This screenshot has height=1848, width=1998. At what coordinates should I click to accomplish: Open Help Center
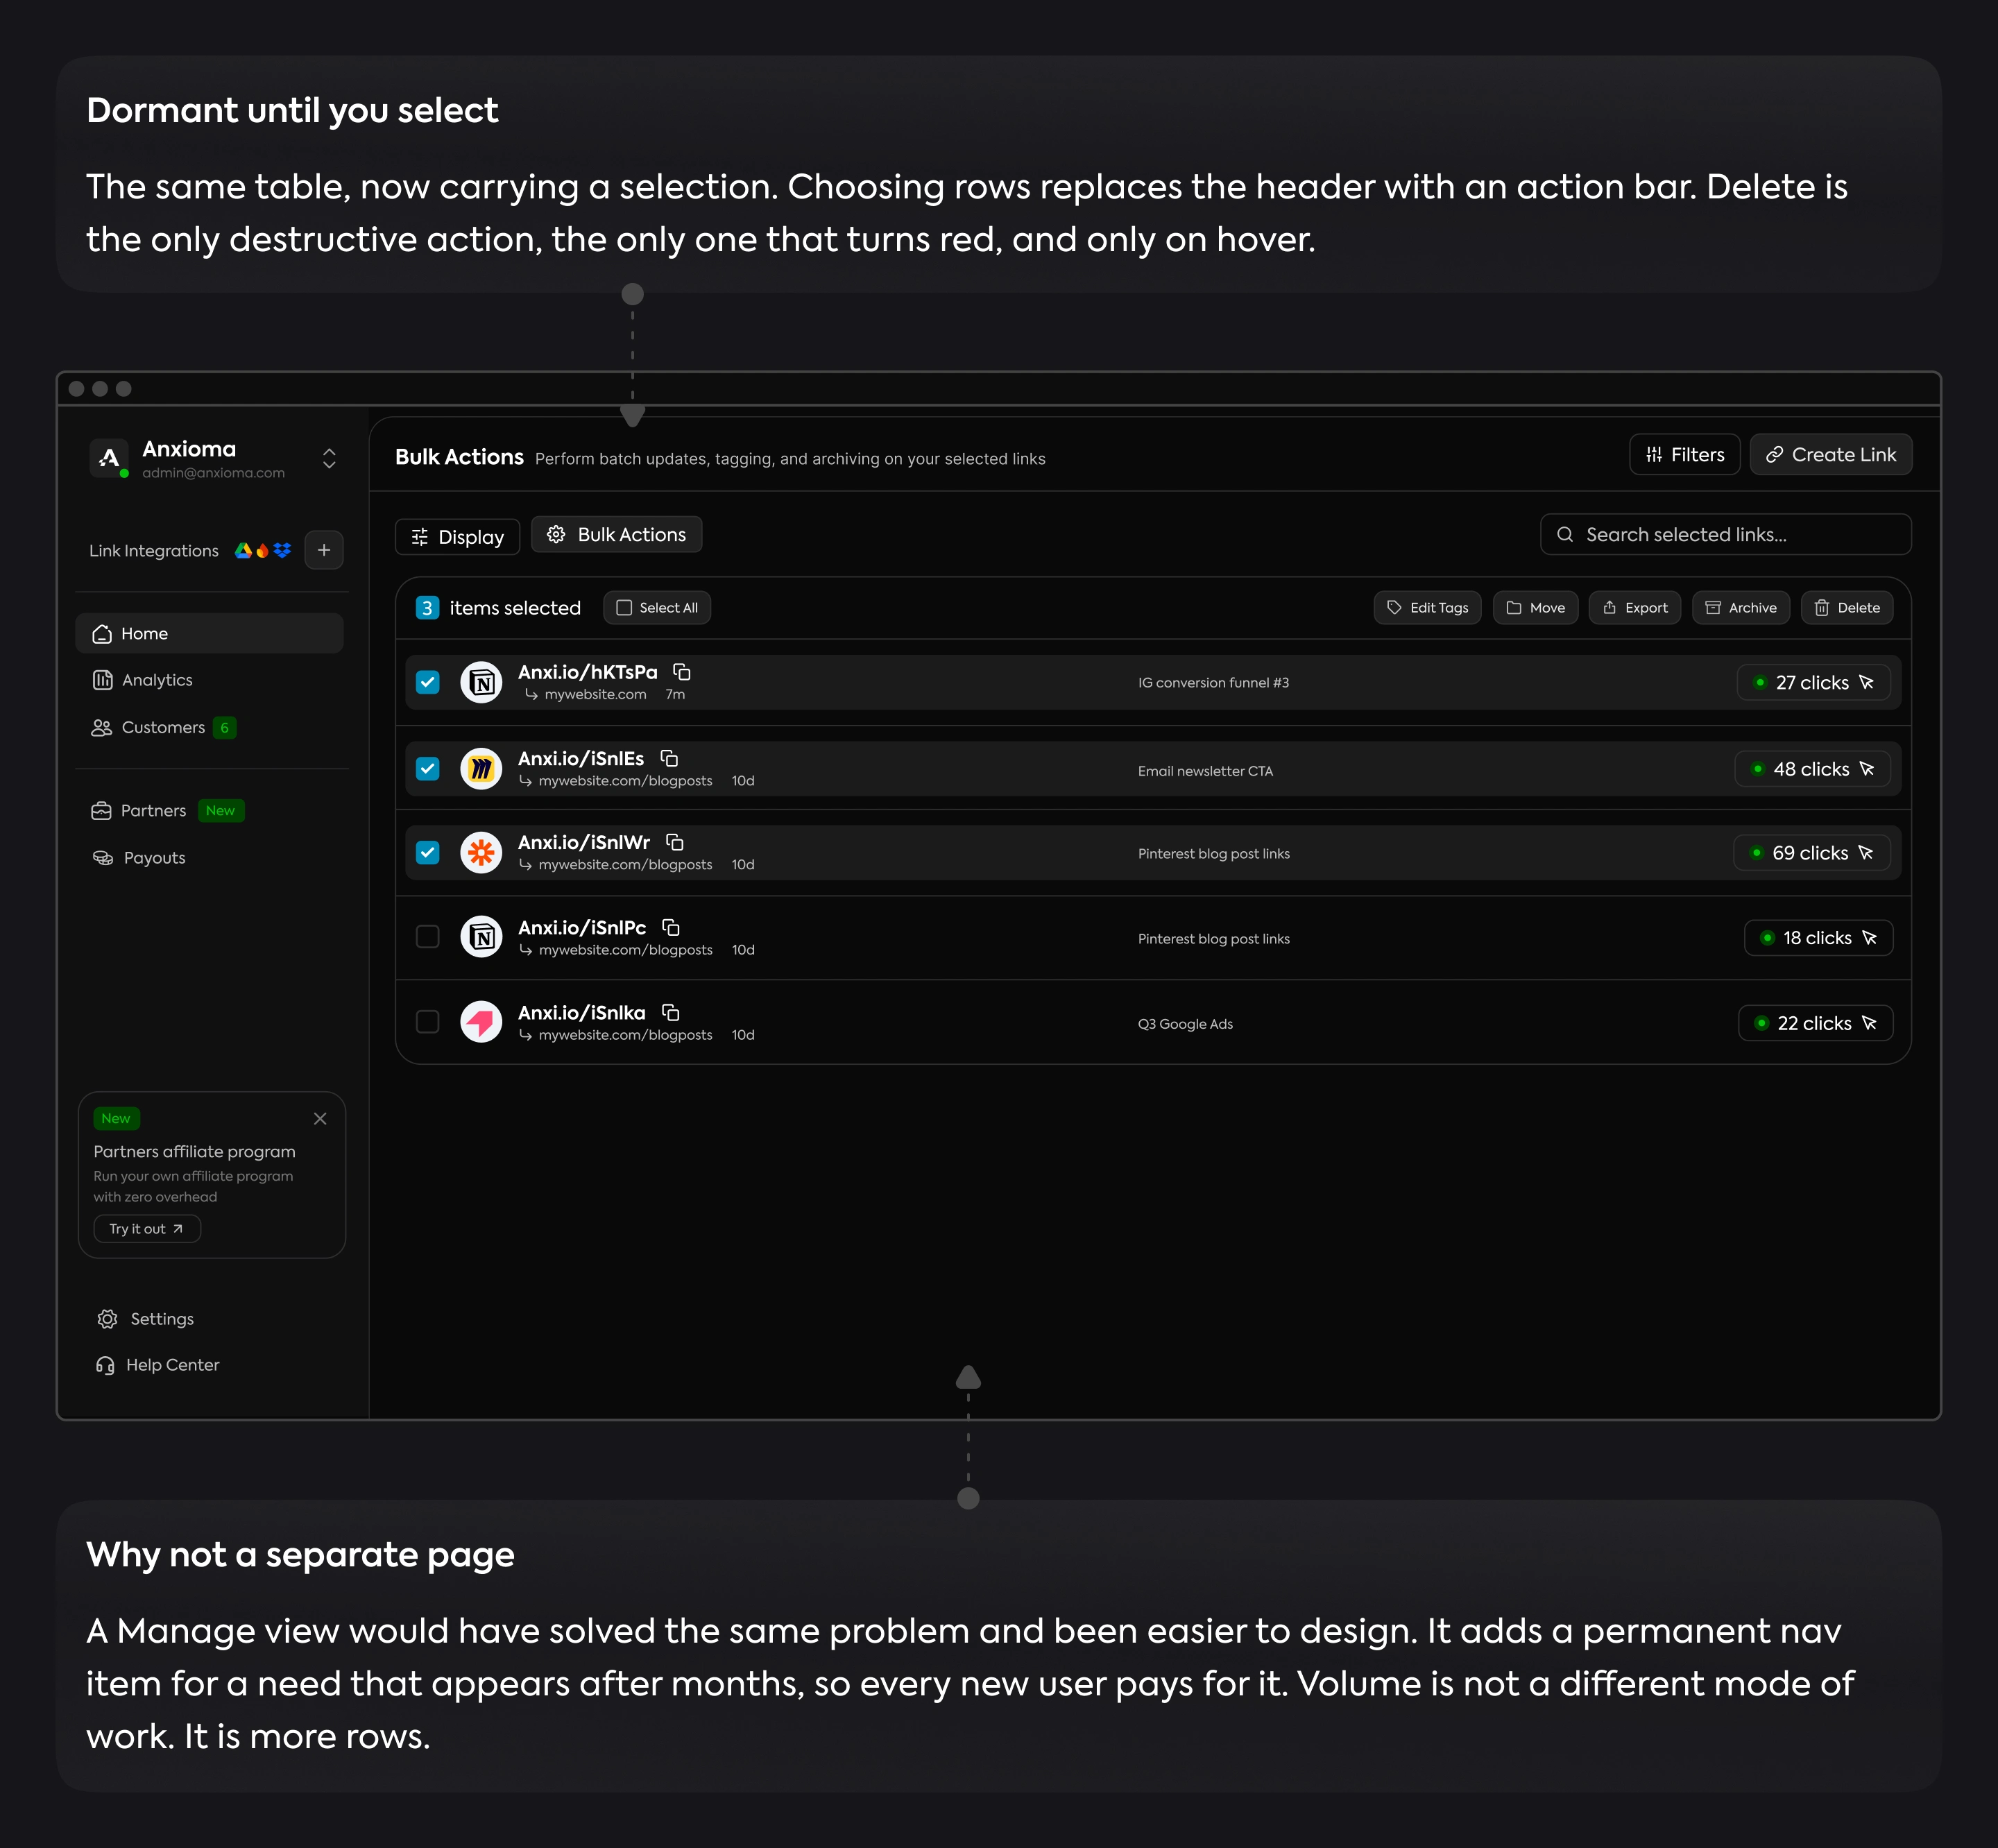(x=158, y=1365)
